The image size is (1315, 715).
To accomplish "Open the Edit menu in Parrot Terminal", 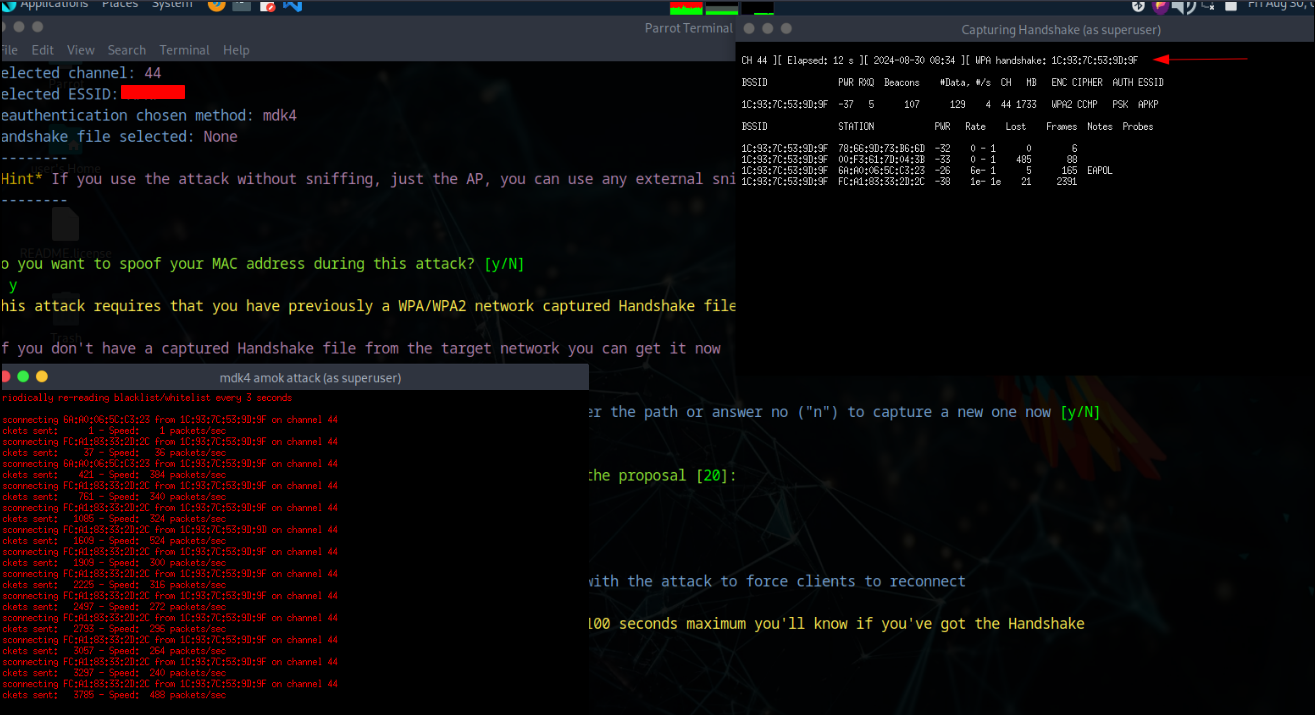I will [42, 50].
